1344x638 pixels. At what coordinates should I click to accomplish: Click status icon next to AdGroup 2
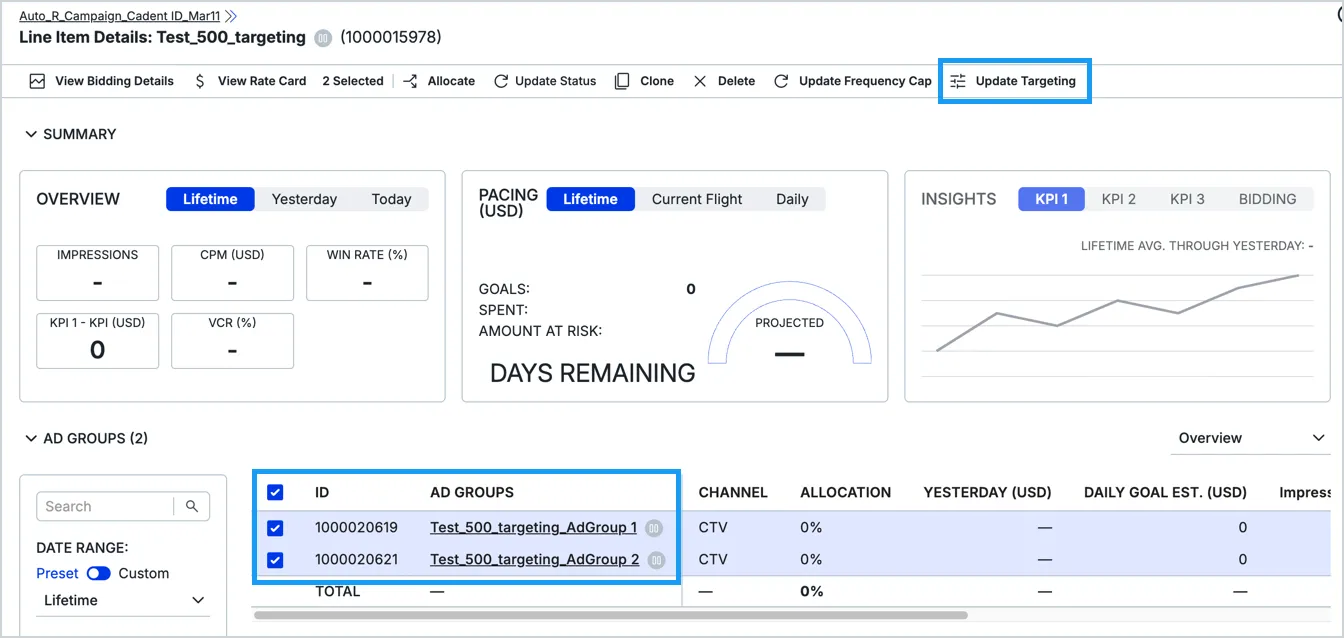click(x=656, y=560)
